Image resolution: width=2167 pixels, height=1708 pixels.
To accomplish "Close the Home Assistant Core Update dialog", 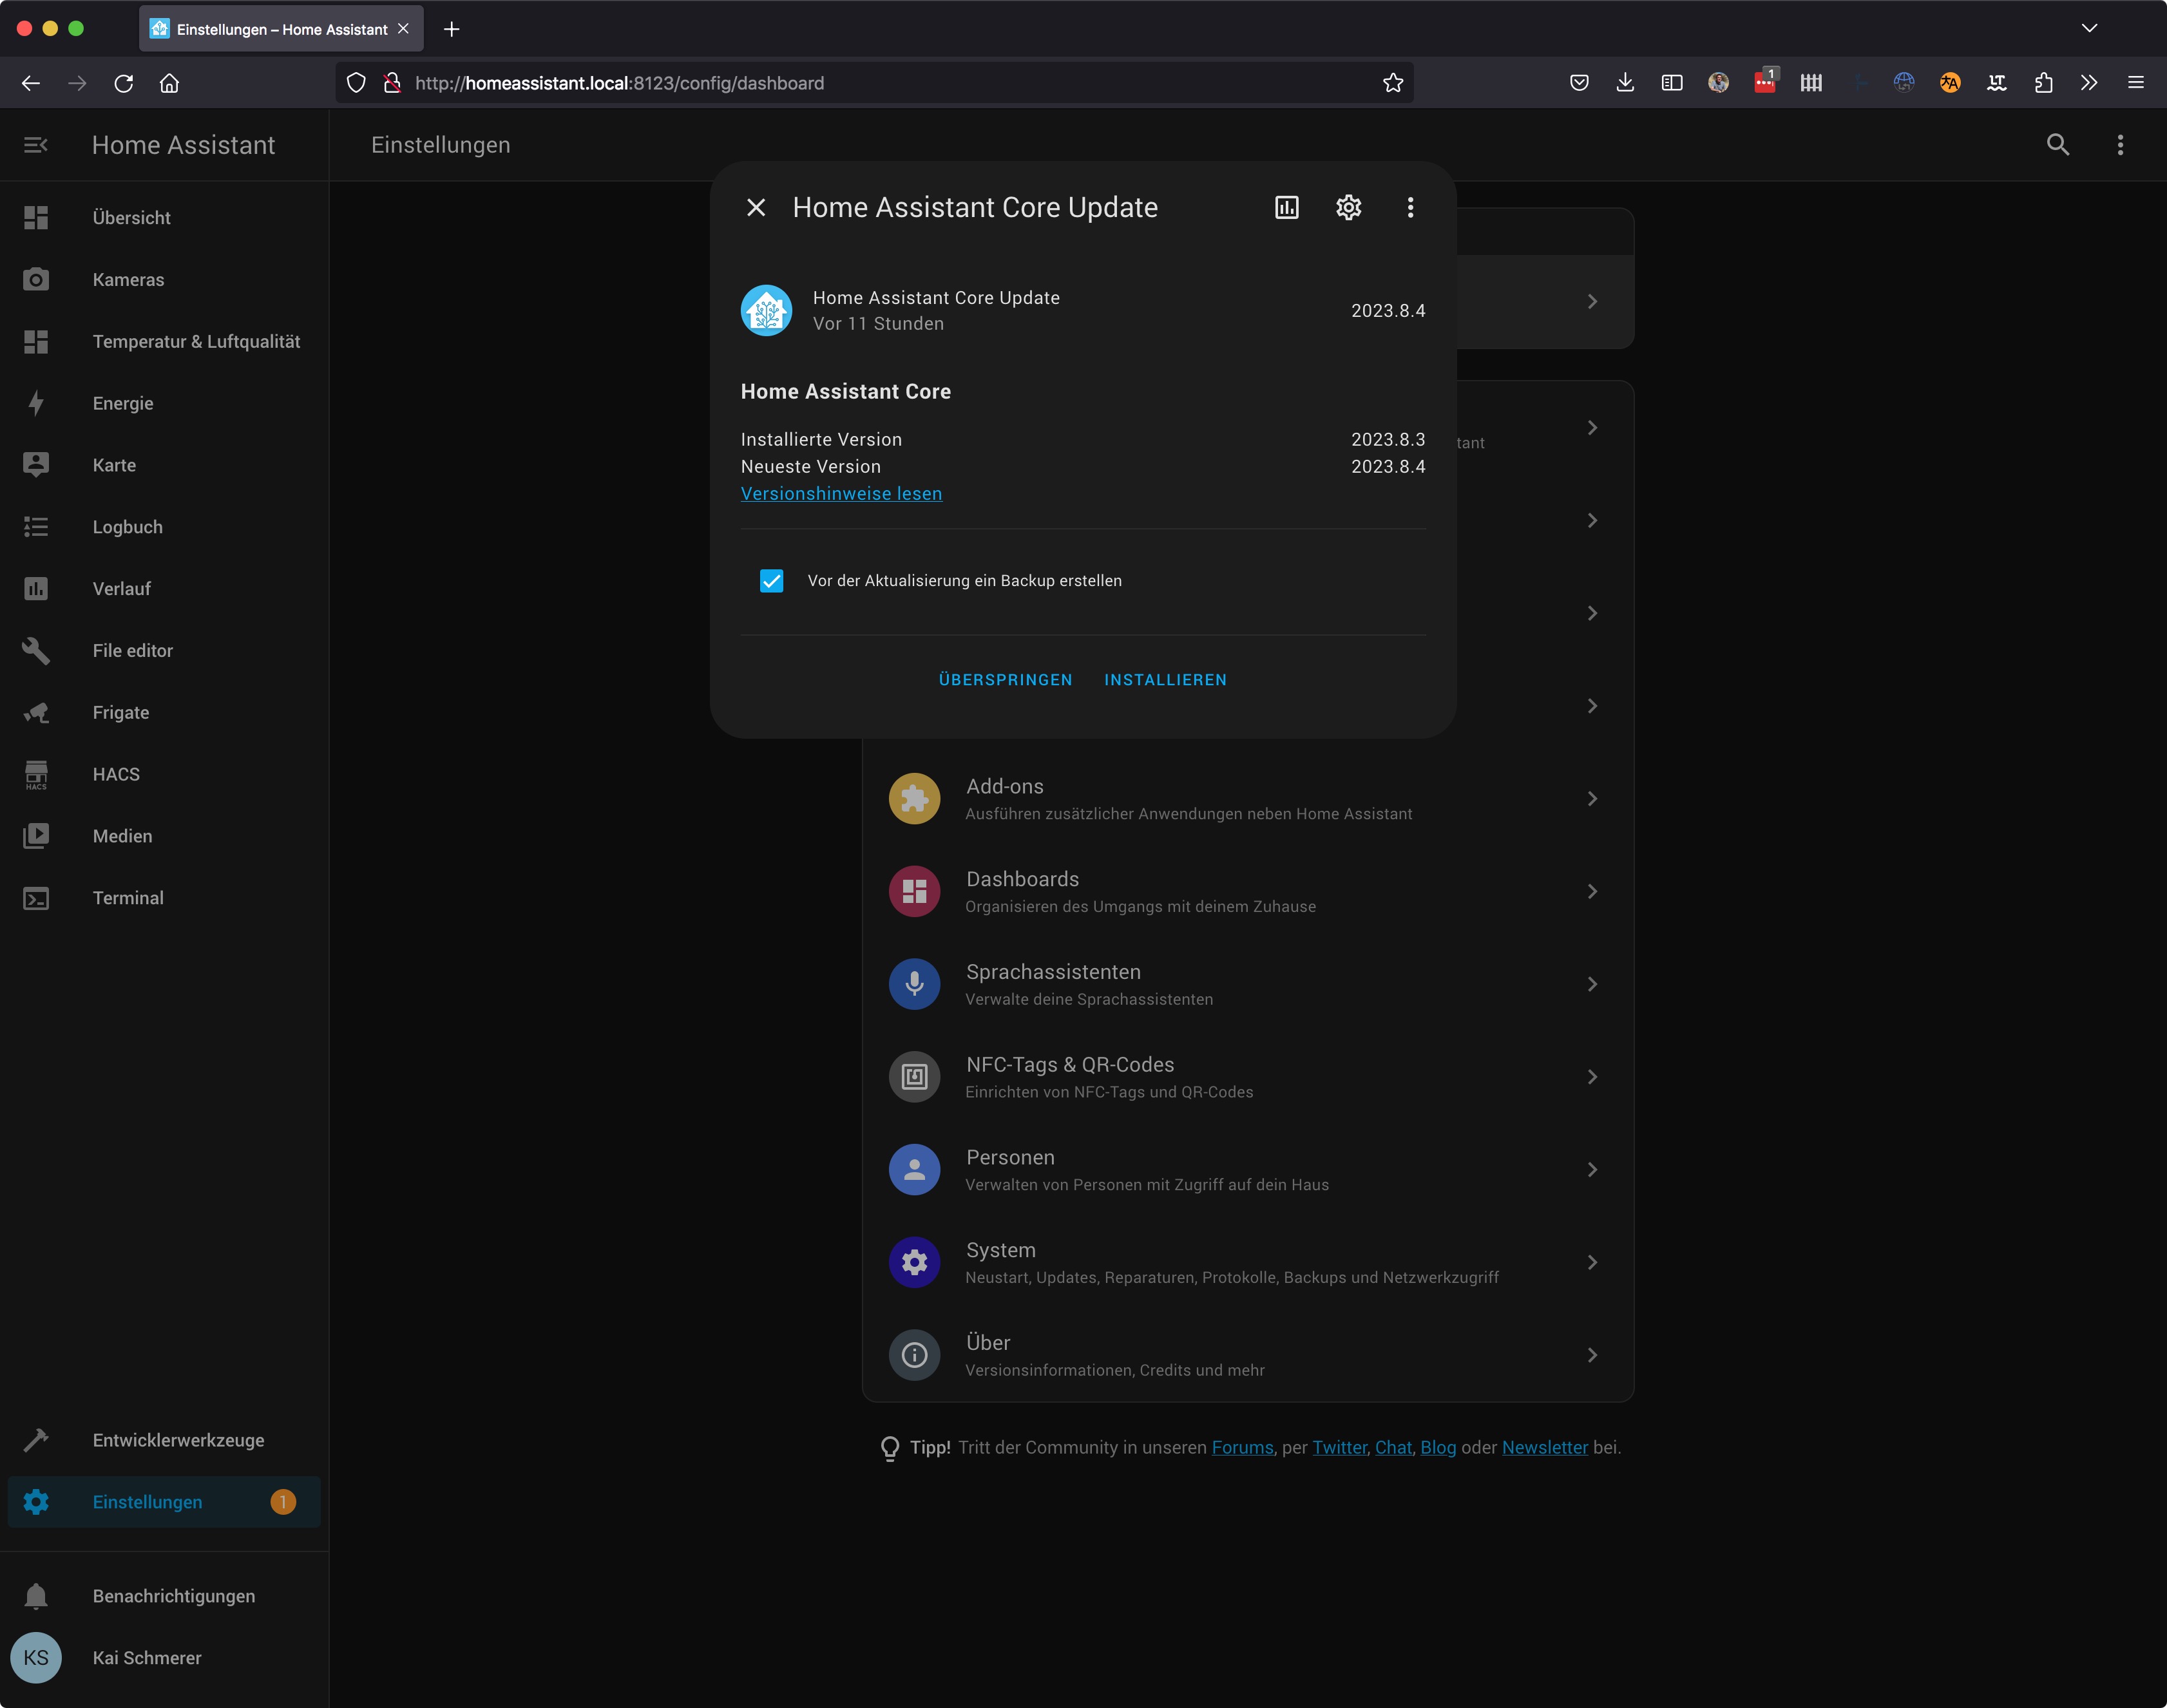I will tap(756, 207).
